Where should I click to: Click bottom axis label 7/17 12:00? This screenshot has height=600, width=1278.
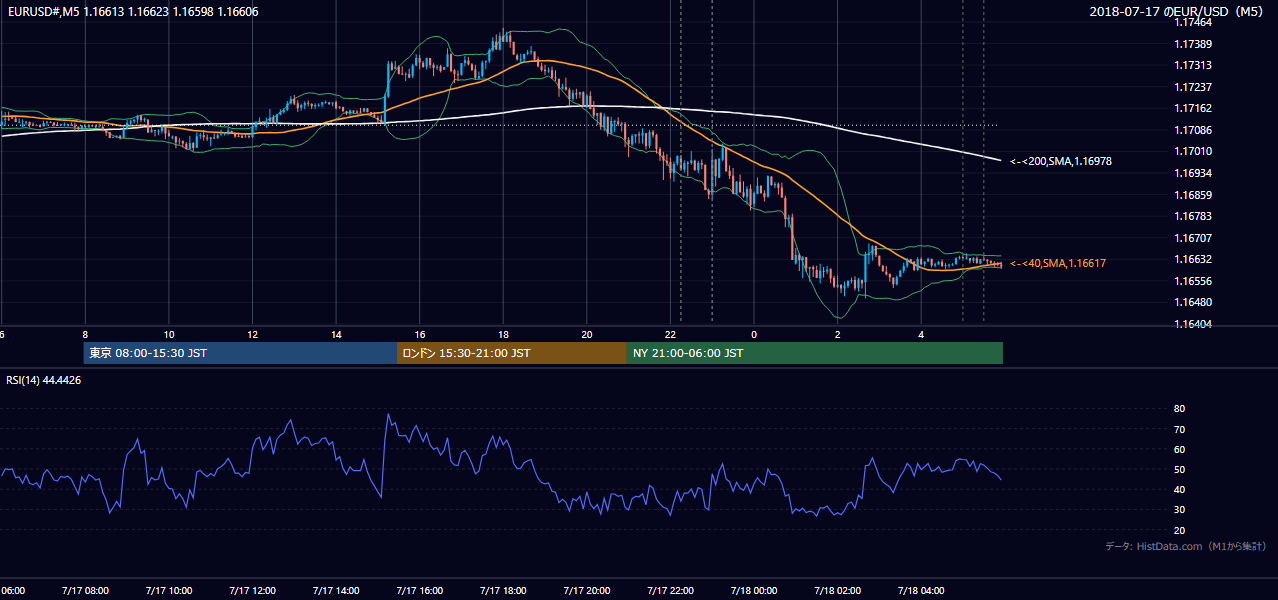pyautogui.click(x=251, y=590)
